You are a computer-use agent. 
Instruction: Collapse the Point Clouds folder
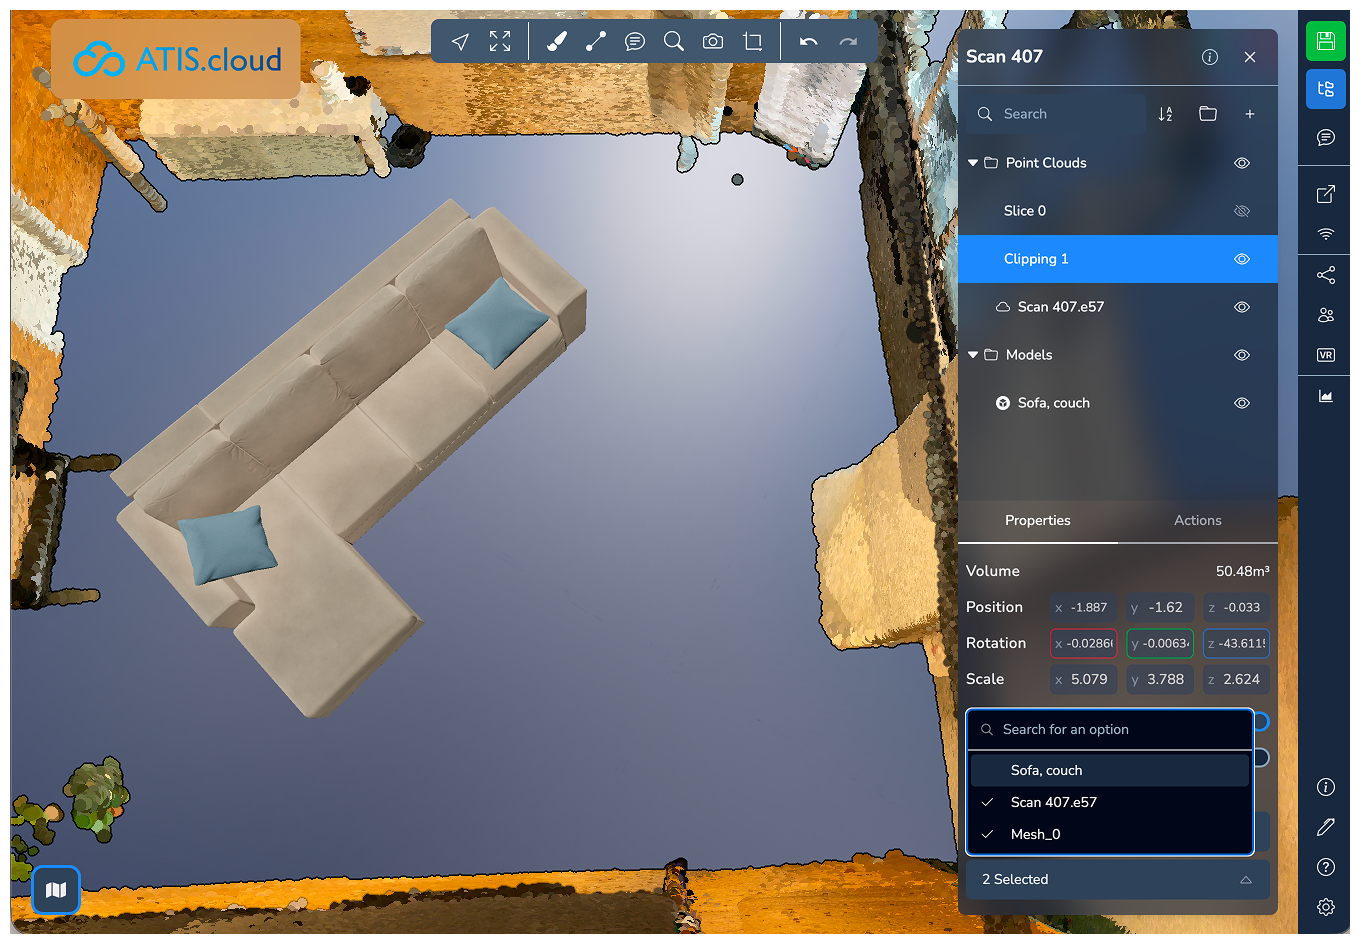click(x=973, y=163)
